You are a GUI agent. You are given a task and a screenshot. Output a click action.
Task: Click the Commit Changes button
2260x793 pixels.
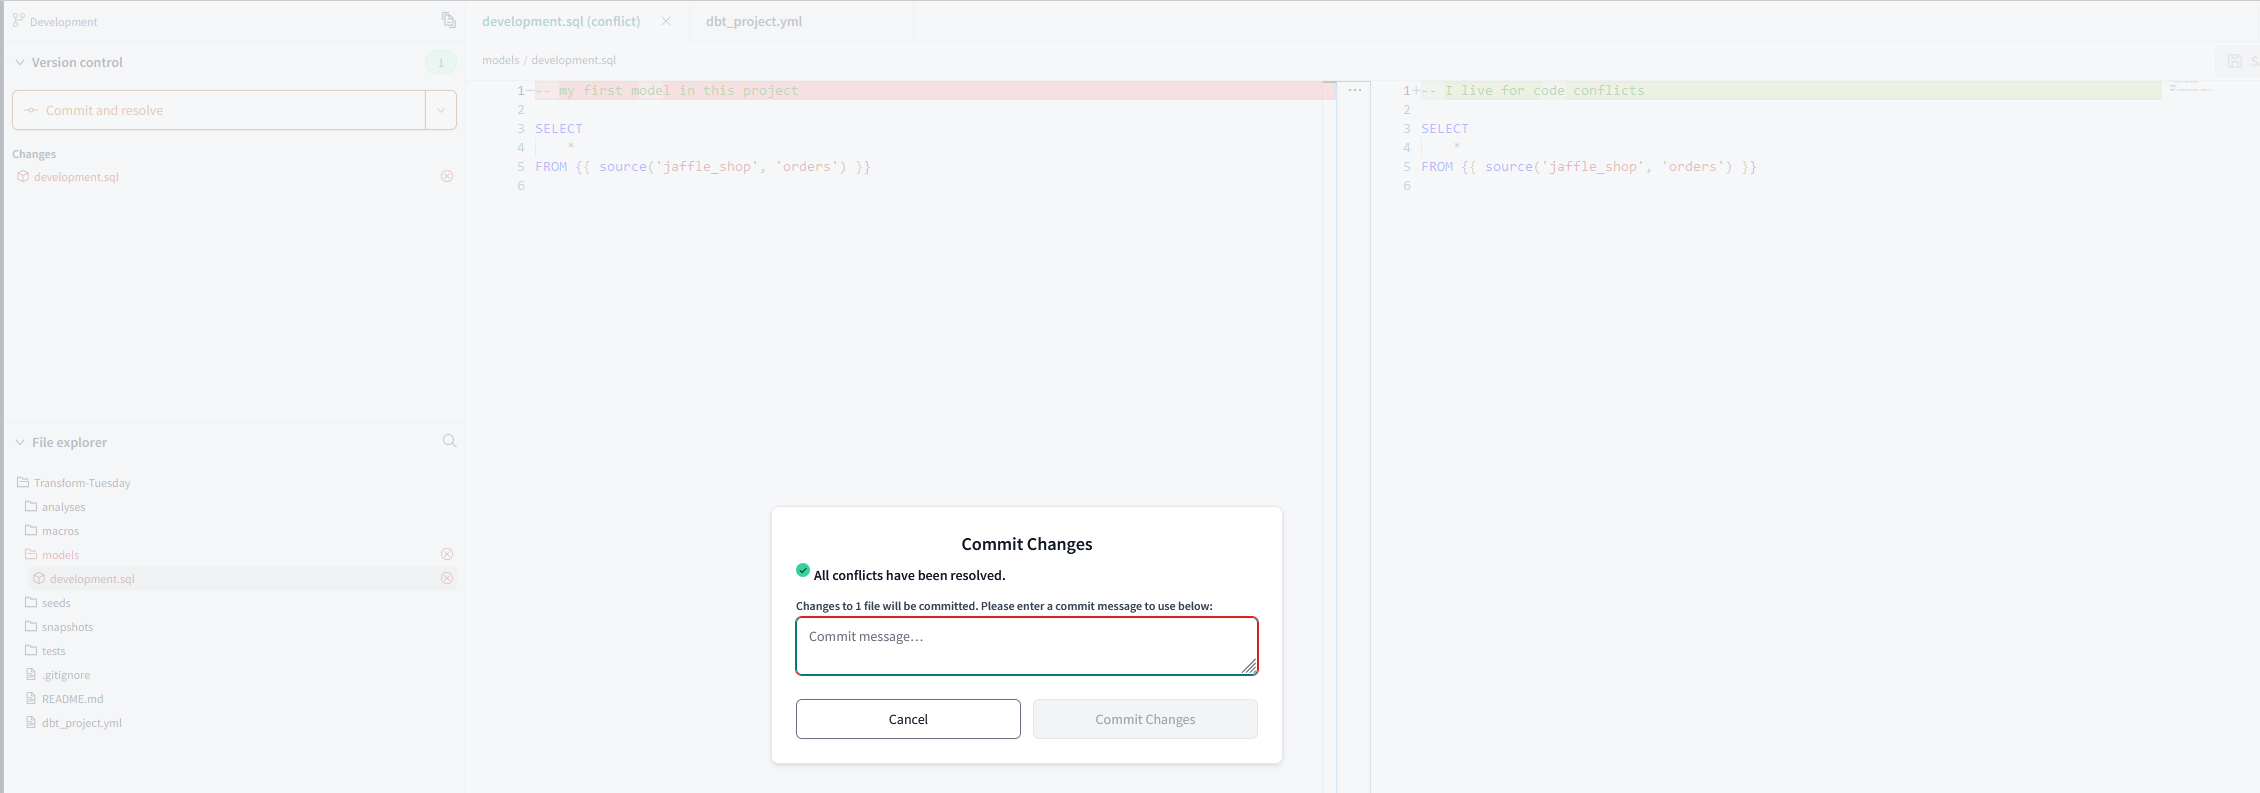[1144, 719]
